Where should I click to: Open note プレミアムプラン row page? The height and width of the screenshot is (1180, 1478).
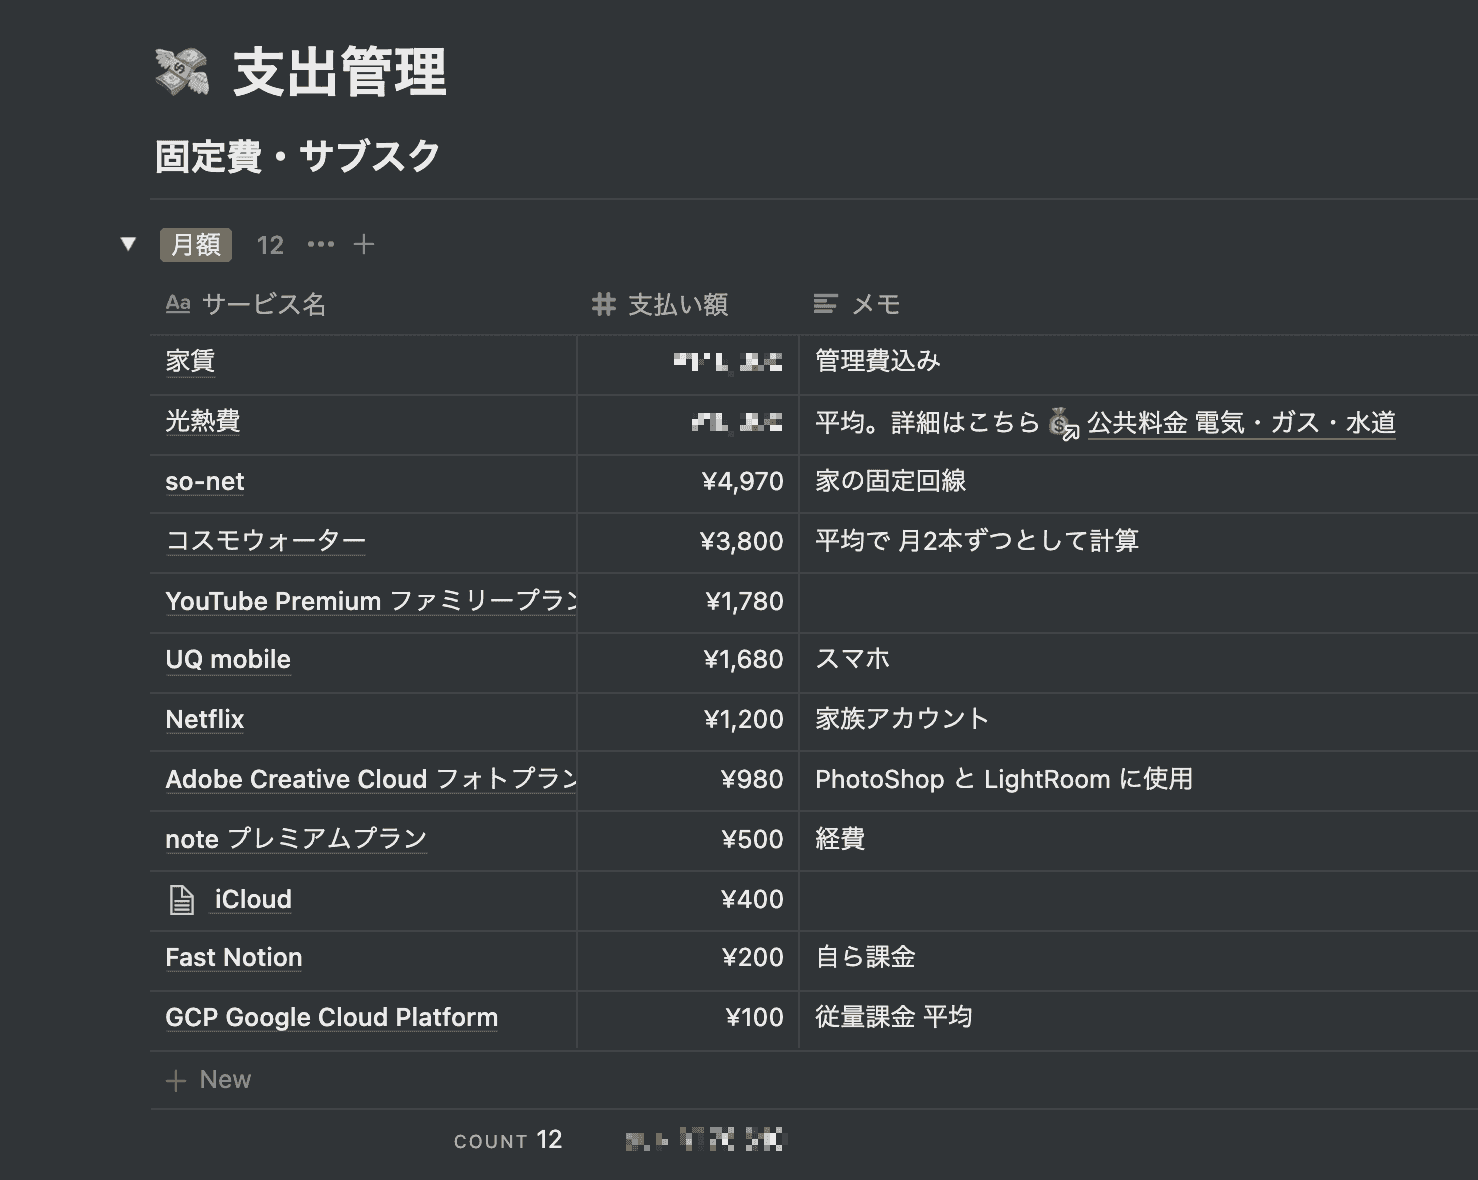(x=296, y=839)
